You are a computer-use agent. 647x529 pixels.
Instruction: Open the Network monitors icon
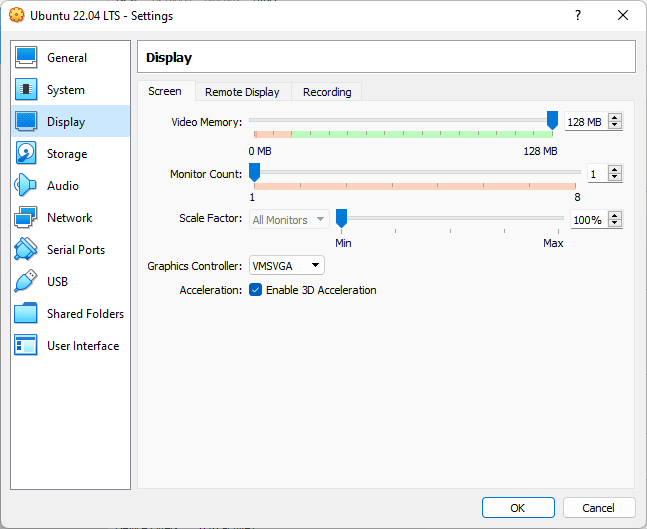tap(26, 217)
